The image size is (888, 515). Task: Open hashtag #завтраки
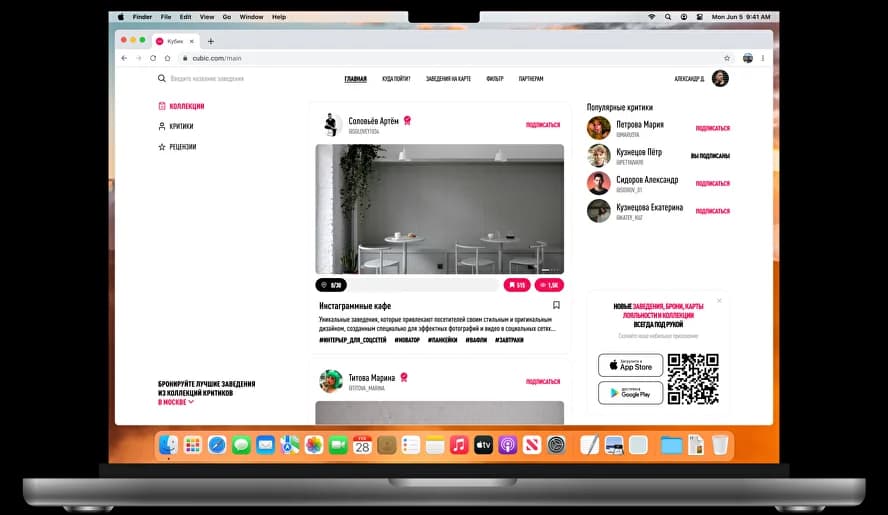coord(509,340)
